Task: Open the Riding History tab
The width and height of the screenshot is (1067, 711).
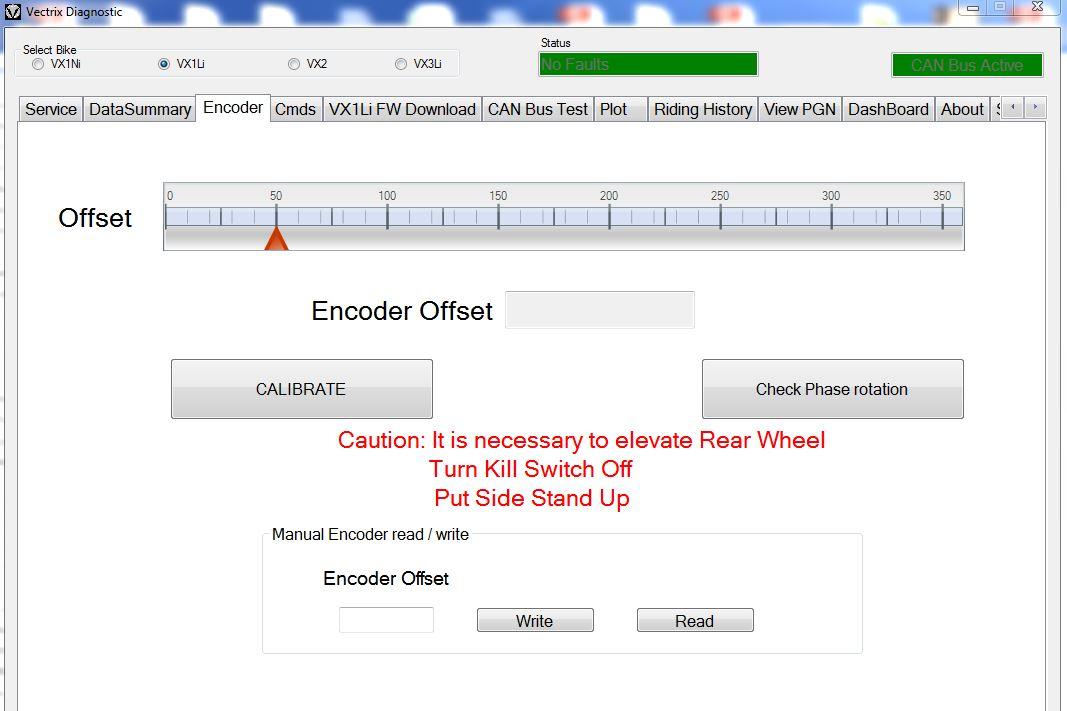Action: 703,110
